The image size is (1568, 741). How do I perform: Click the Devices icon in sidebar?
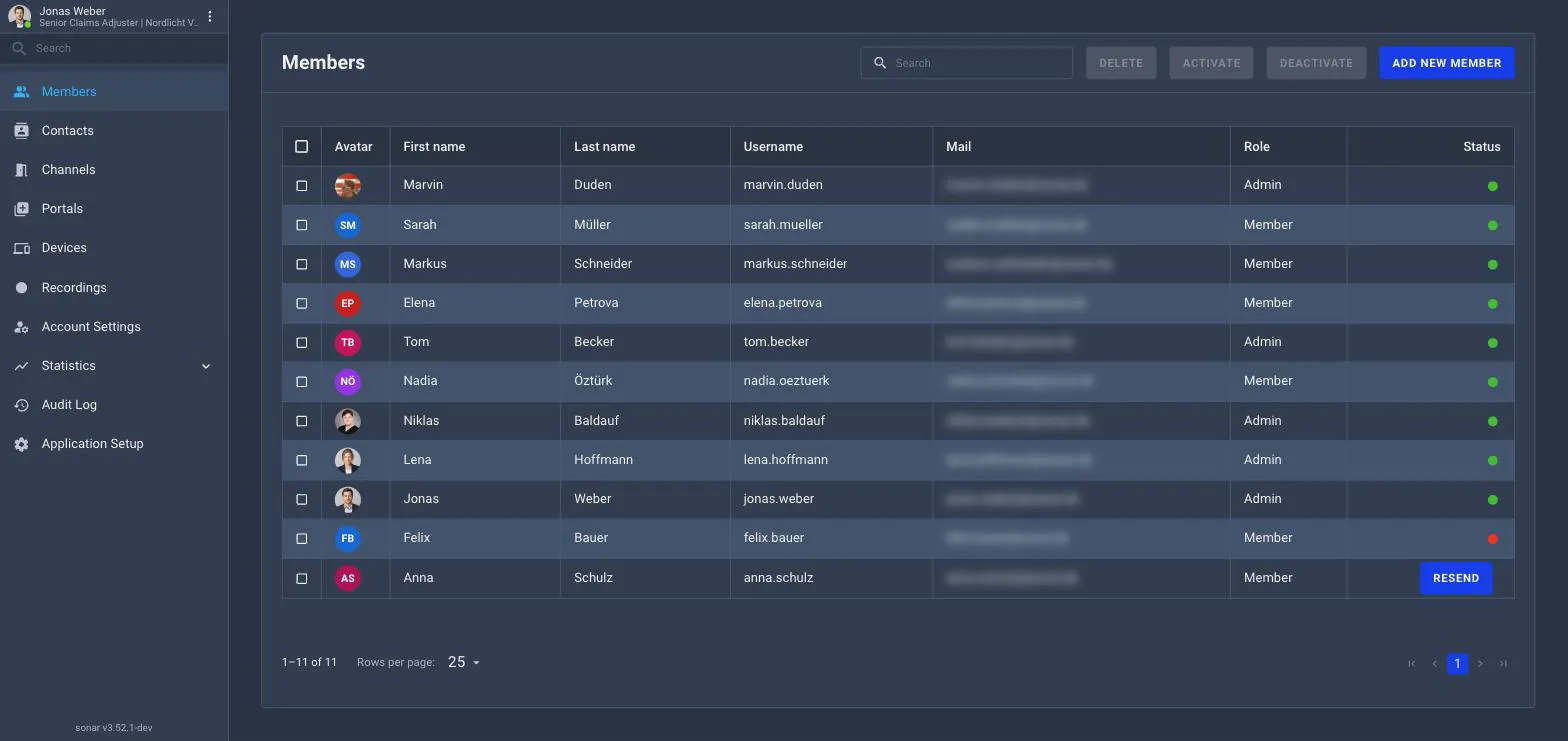(21, 248)
